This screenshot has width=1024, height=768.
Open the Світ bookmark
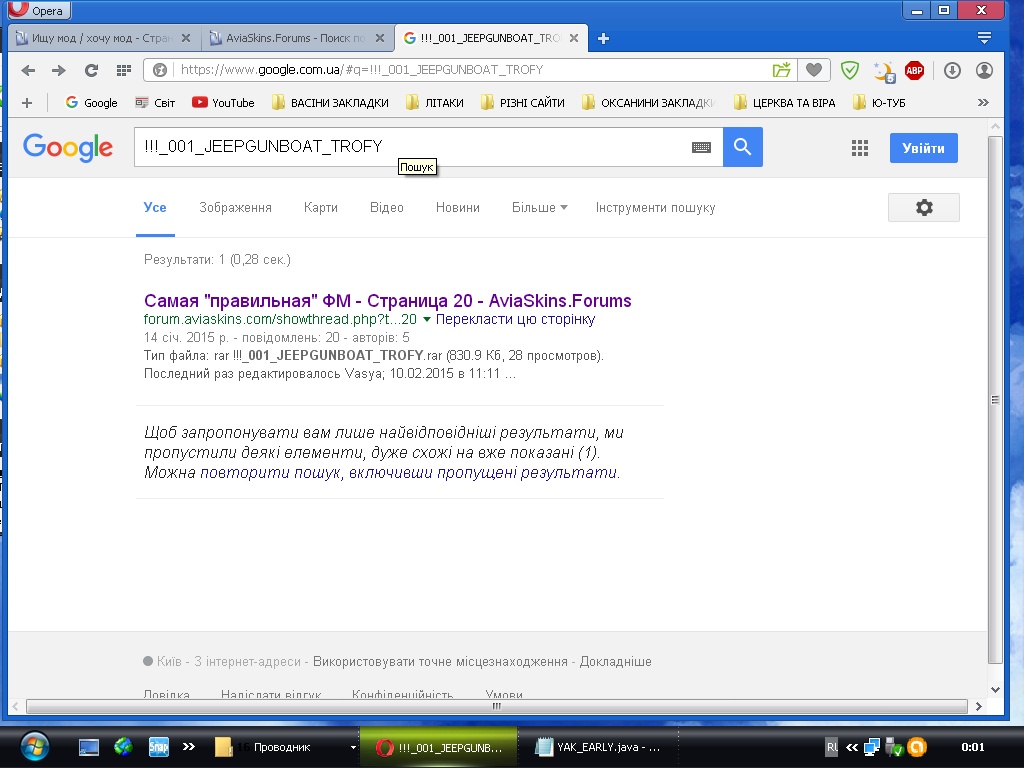tap(155, 103)
